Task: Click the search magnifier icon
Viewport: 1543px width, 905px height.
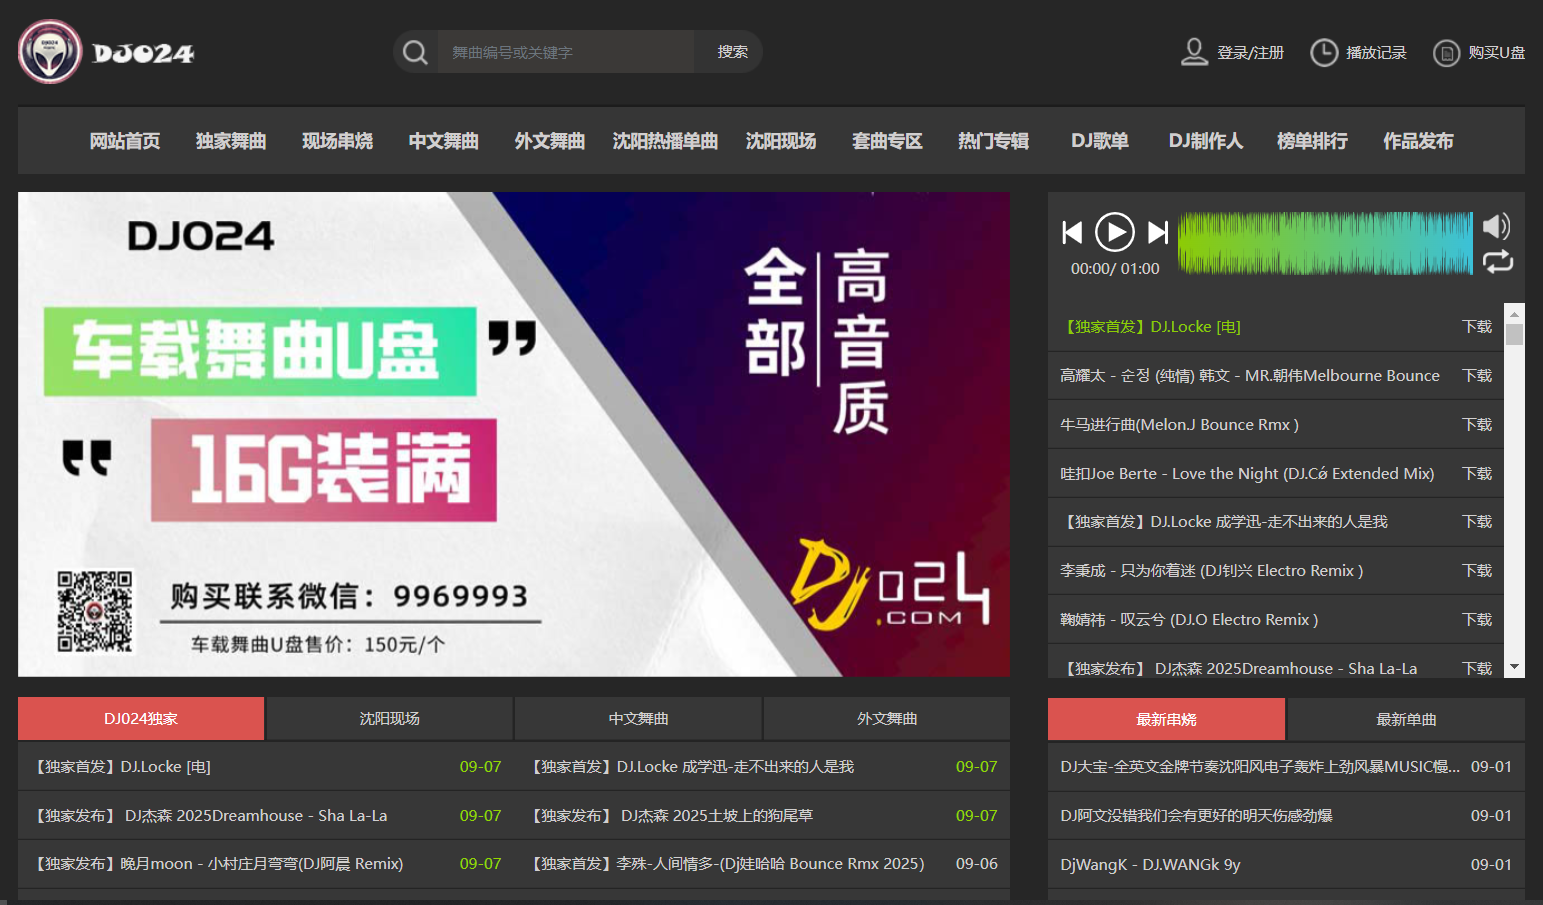Action: click(x=415, y=52)
